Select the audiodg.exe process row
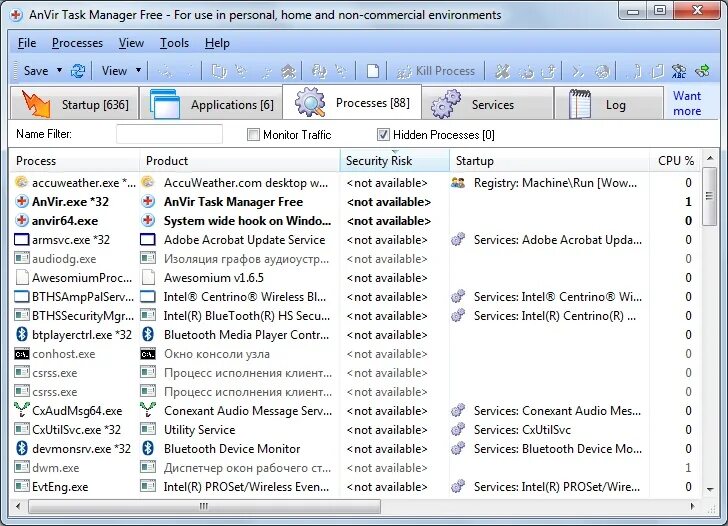This screenshot has width=728, height=526. coord(355,259)
